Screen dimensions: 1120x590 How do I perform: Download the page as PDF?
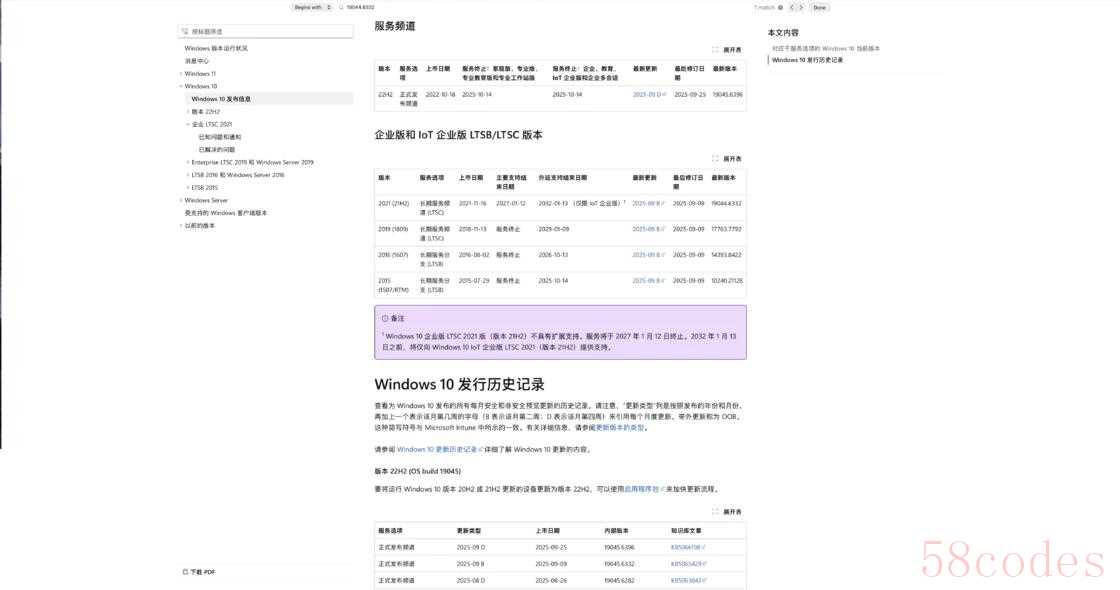199,571
